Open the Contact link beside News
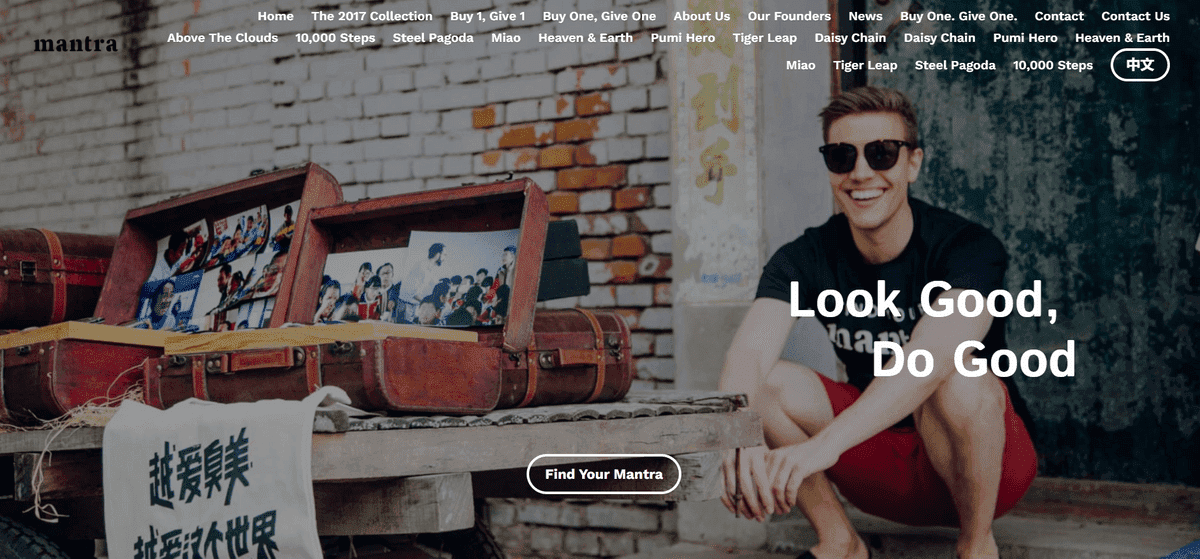 pos(1059,16)
